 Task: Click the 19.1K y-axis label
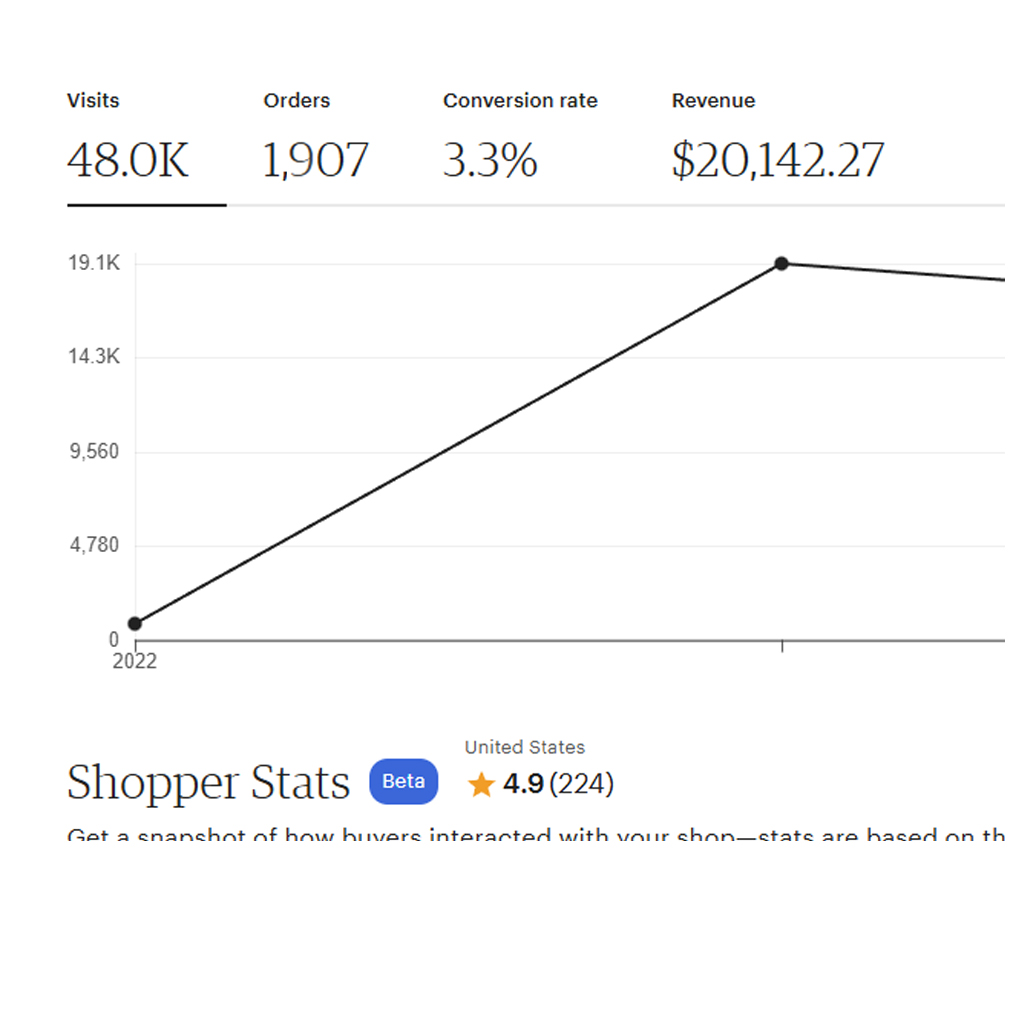pyautogui.click(x=94, y=263)
